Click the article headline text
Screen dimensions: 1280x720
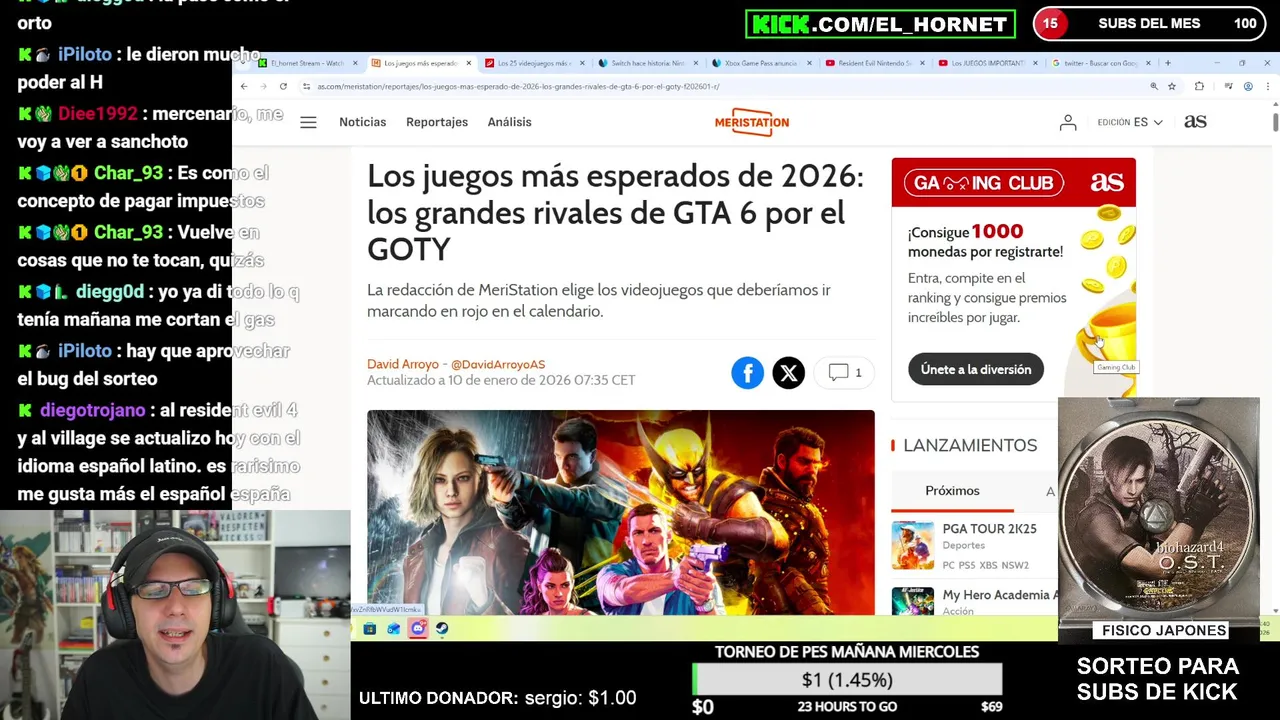(615, 213)
